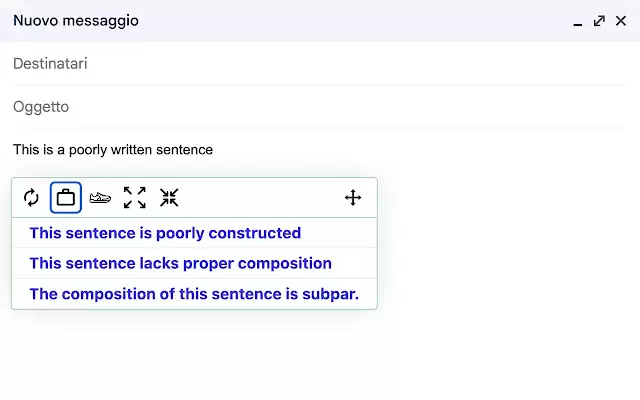Click the empty message area below the popup
640x400 pixels.
318,355
